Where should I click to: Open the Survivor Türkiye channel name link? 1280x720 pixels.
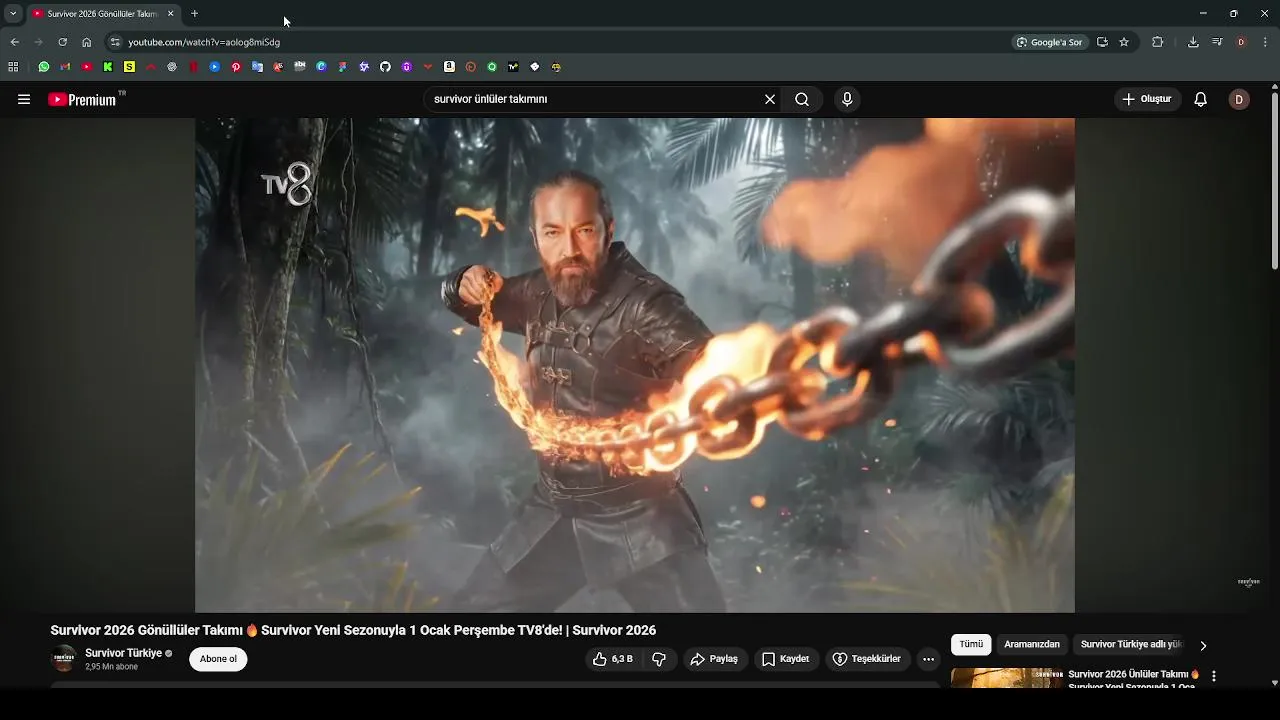point(123,653)
